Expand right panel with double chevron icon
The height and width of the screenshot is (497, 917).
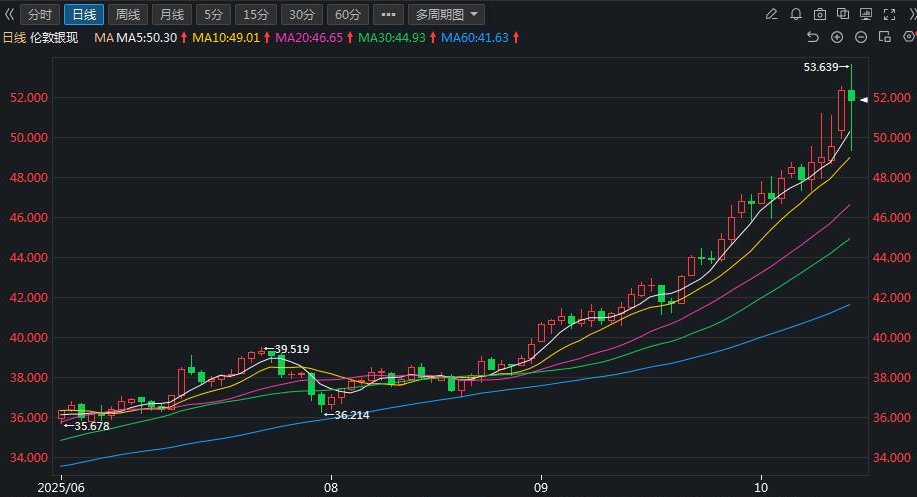pos(912,15)
